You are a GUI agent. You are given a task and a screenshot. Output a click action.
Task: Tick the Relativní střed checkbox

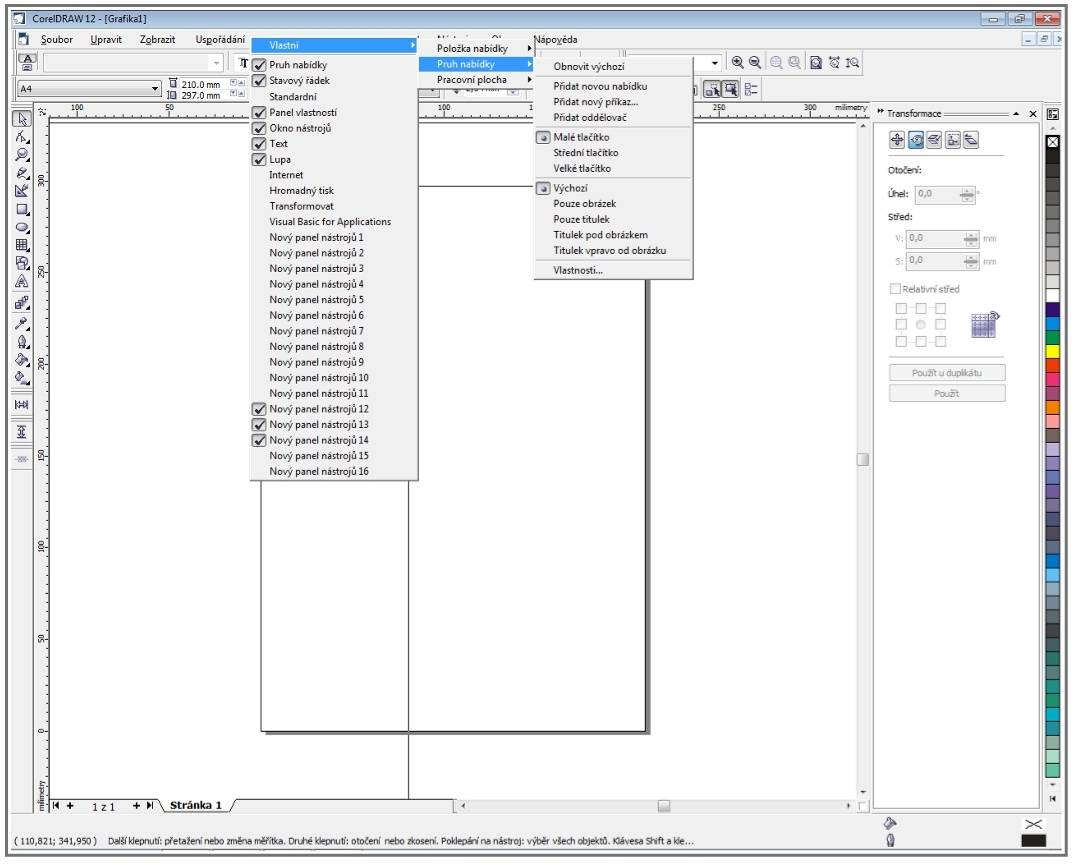[x=895, y=289]
